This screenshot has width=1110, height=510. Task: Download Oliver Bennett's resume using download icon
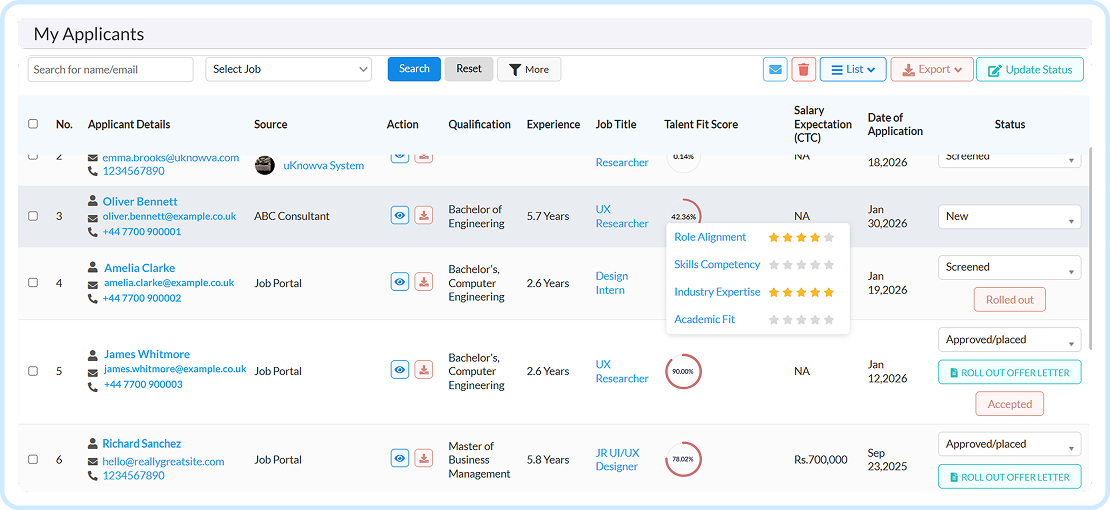423,215
